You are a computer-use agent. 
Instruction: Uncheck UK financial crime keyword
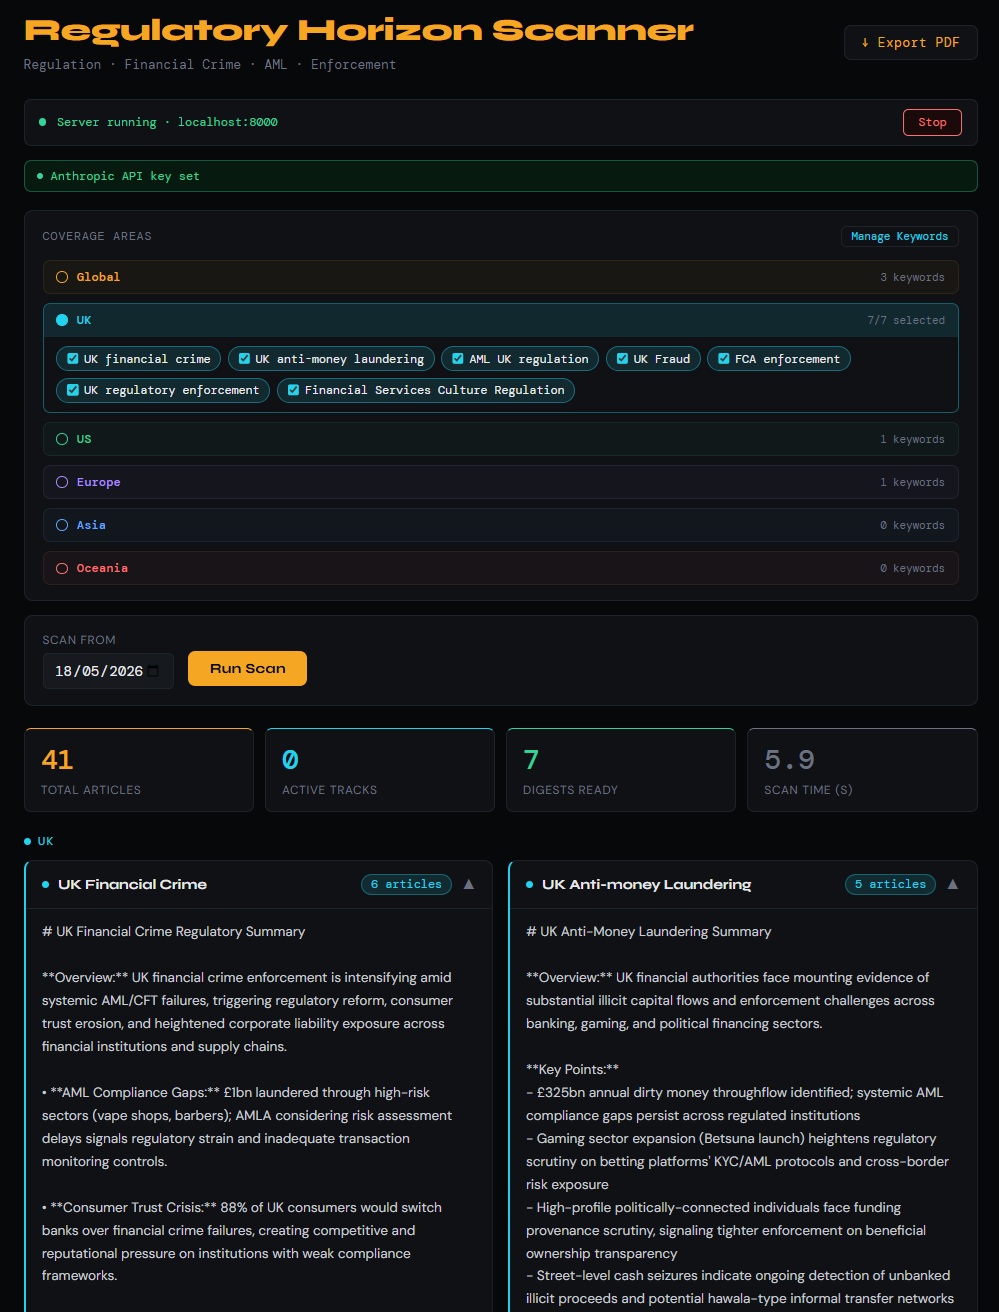tap(73, 359)
